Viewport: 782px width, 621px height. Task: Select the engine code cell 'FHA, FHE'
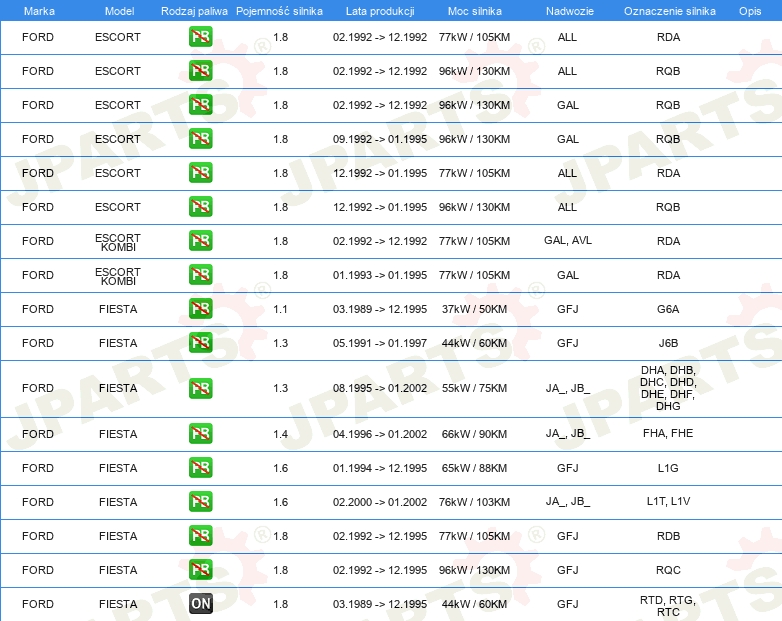(668, 433)
